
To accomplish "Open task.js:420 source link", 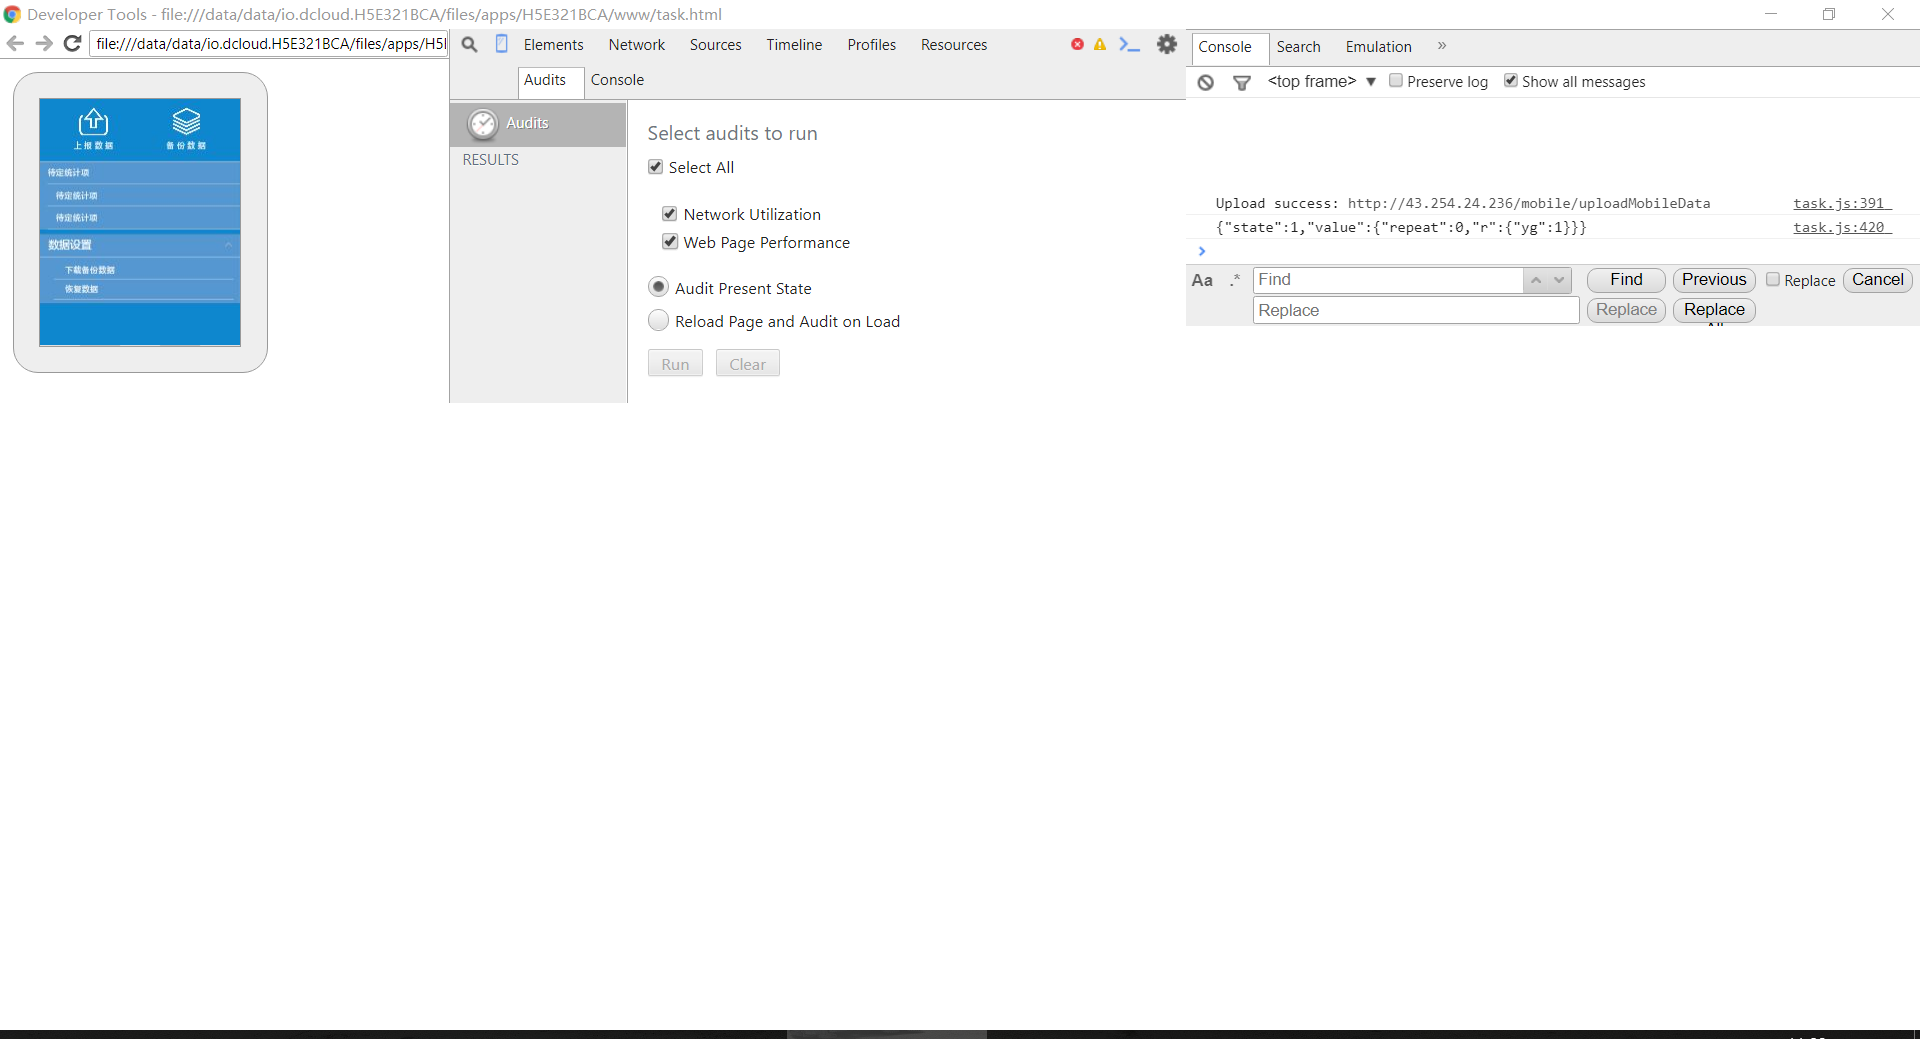I will point(1842,227).
